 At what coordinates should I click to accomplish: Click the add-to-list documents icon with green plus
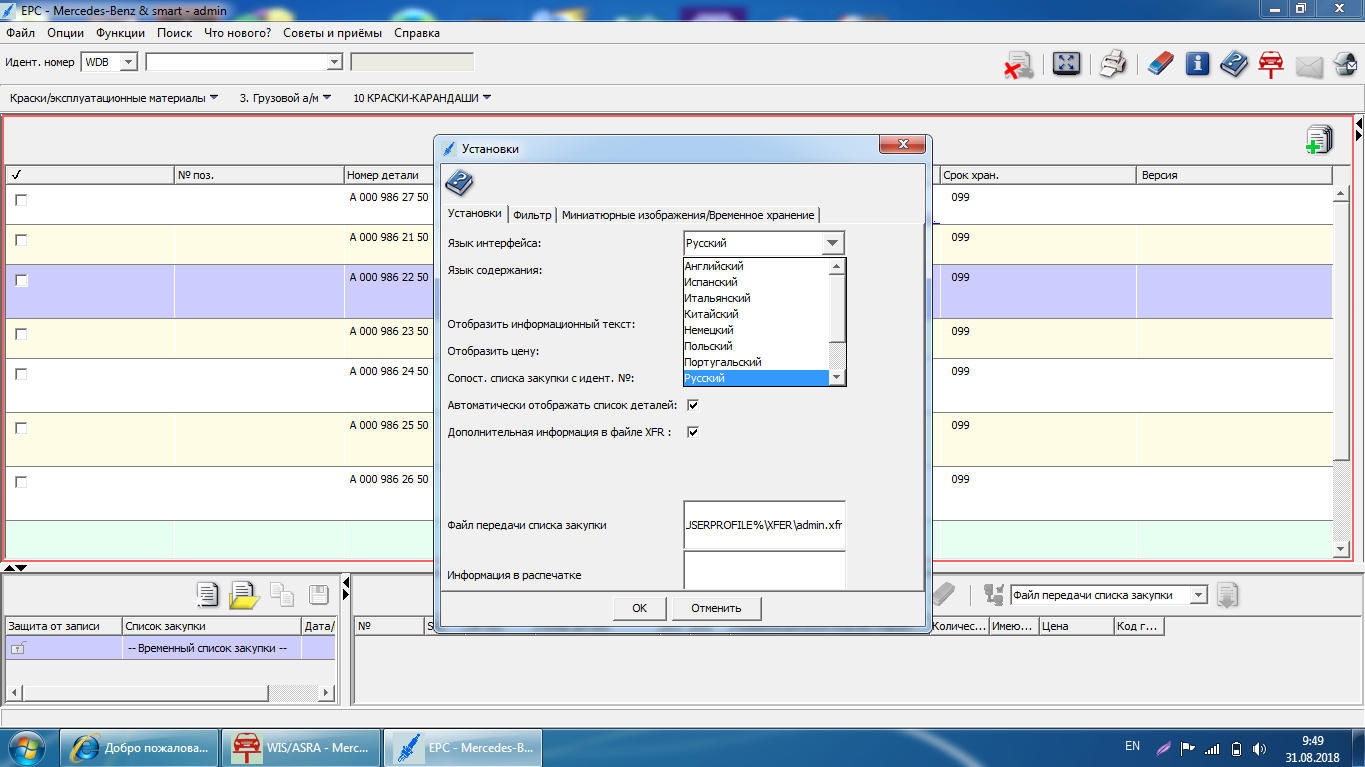click(x=1319, y=140)
